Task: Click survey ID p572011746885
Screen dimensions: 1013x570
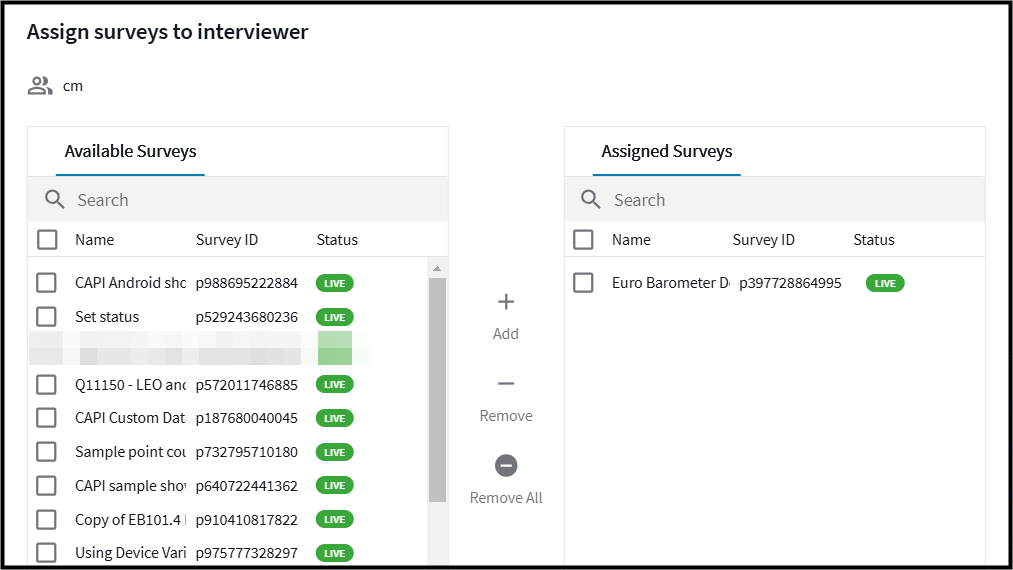Action: (247, 385)
